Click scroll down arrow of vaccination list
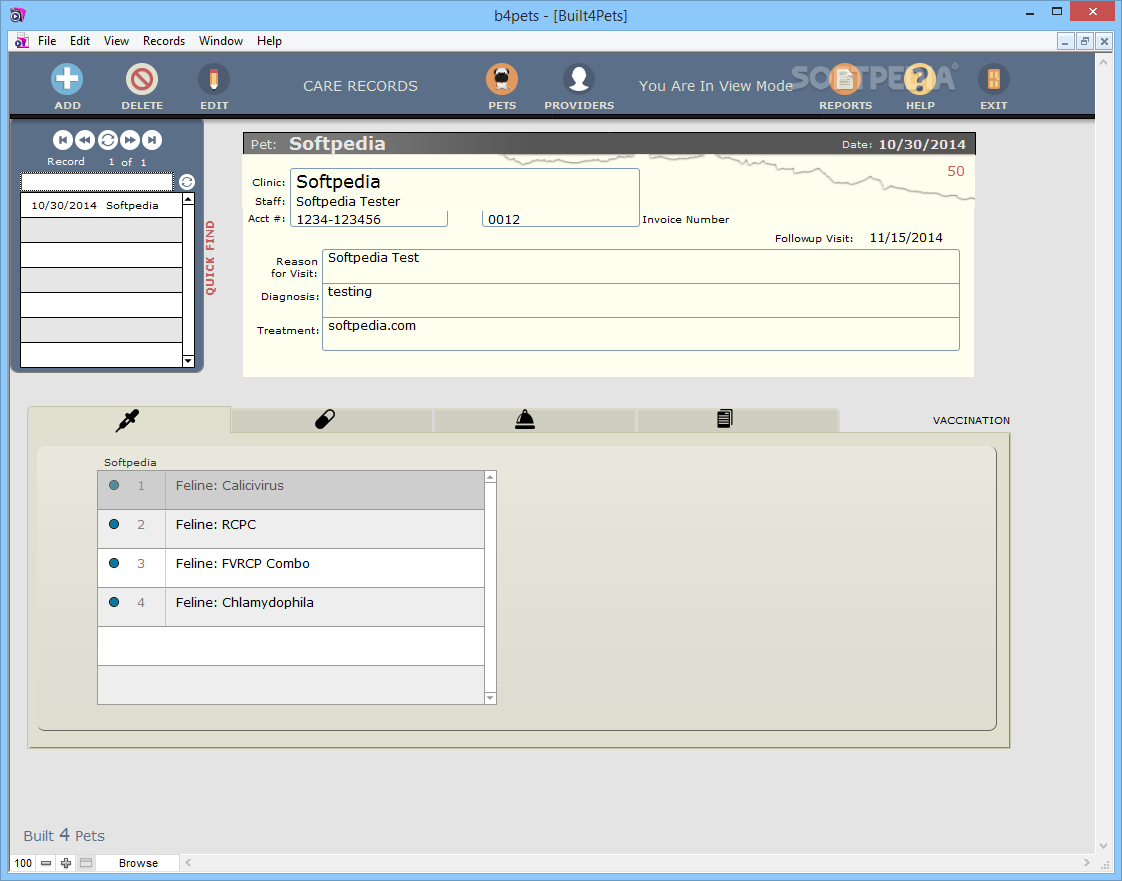The width and height of the screenshot is (1122, 881). click(490, 698)
